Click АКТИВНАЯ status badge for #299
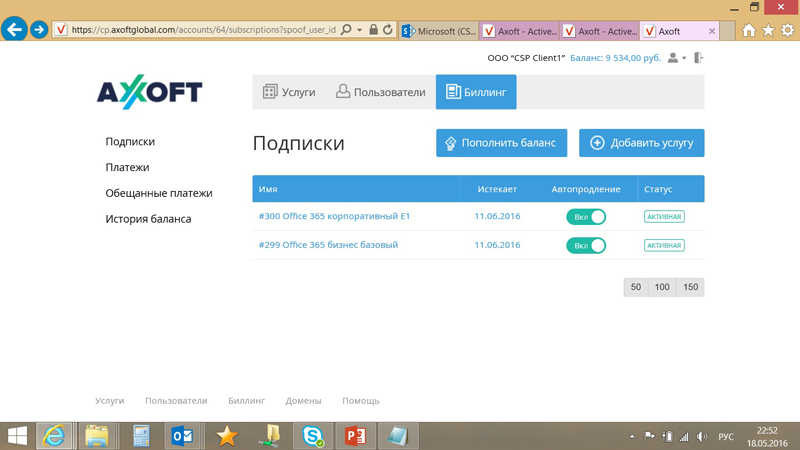Image resolution: width=800 pixels, height=450 pixels. coord(664,245)
